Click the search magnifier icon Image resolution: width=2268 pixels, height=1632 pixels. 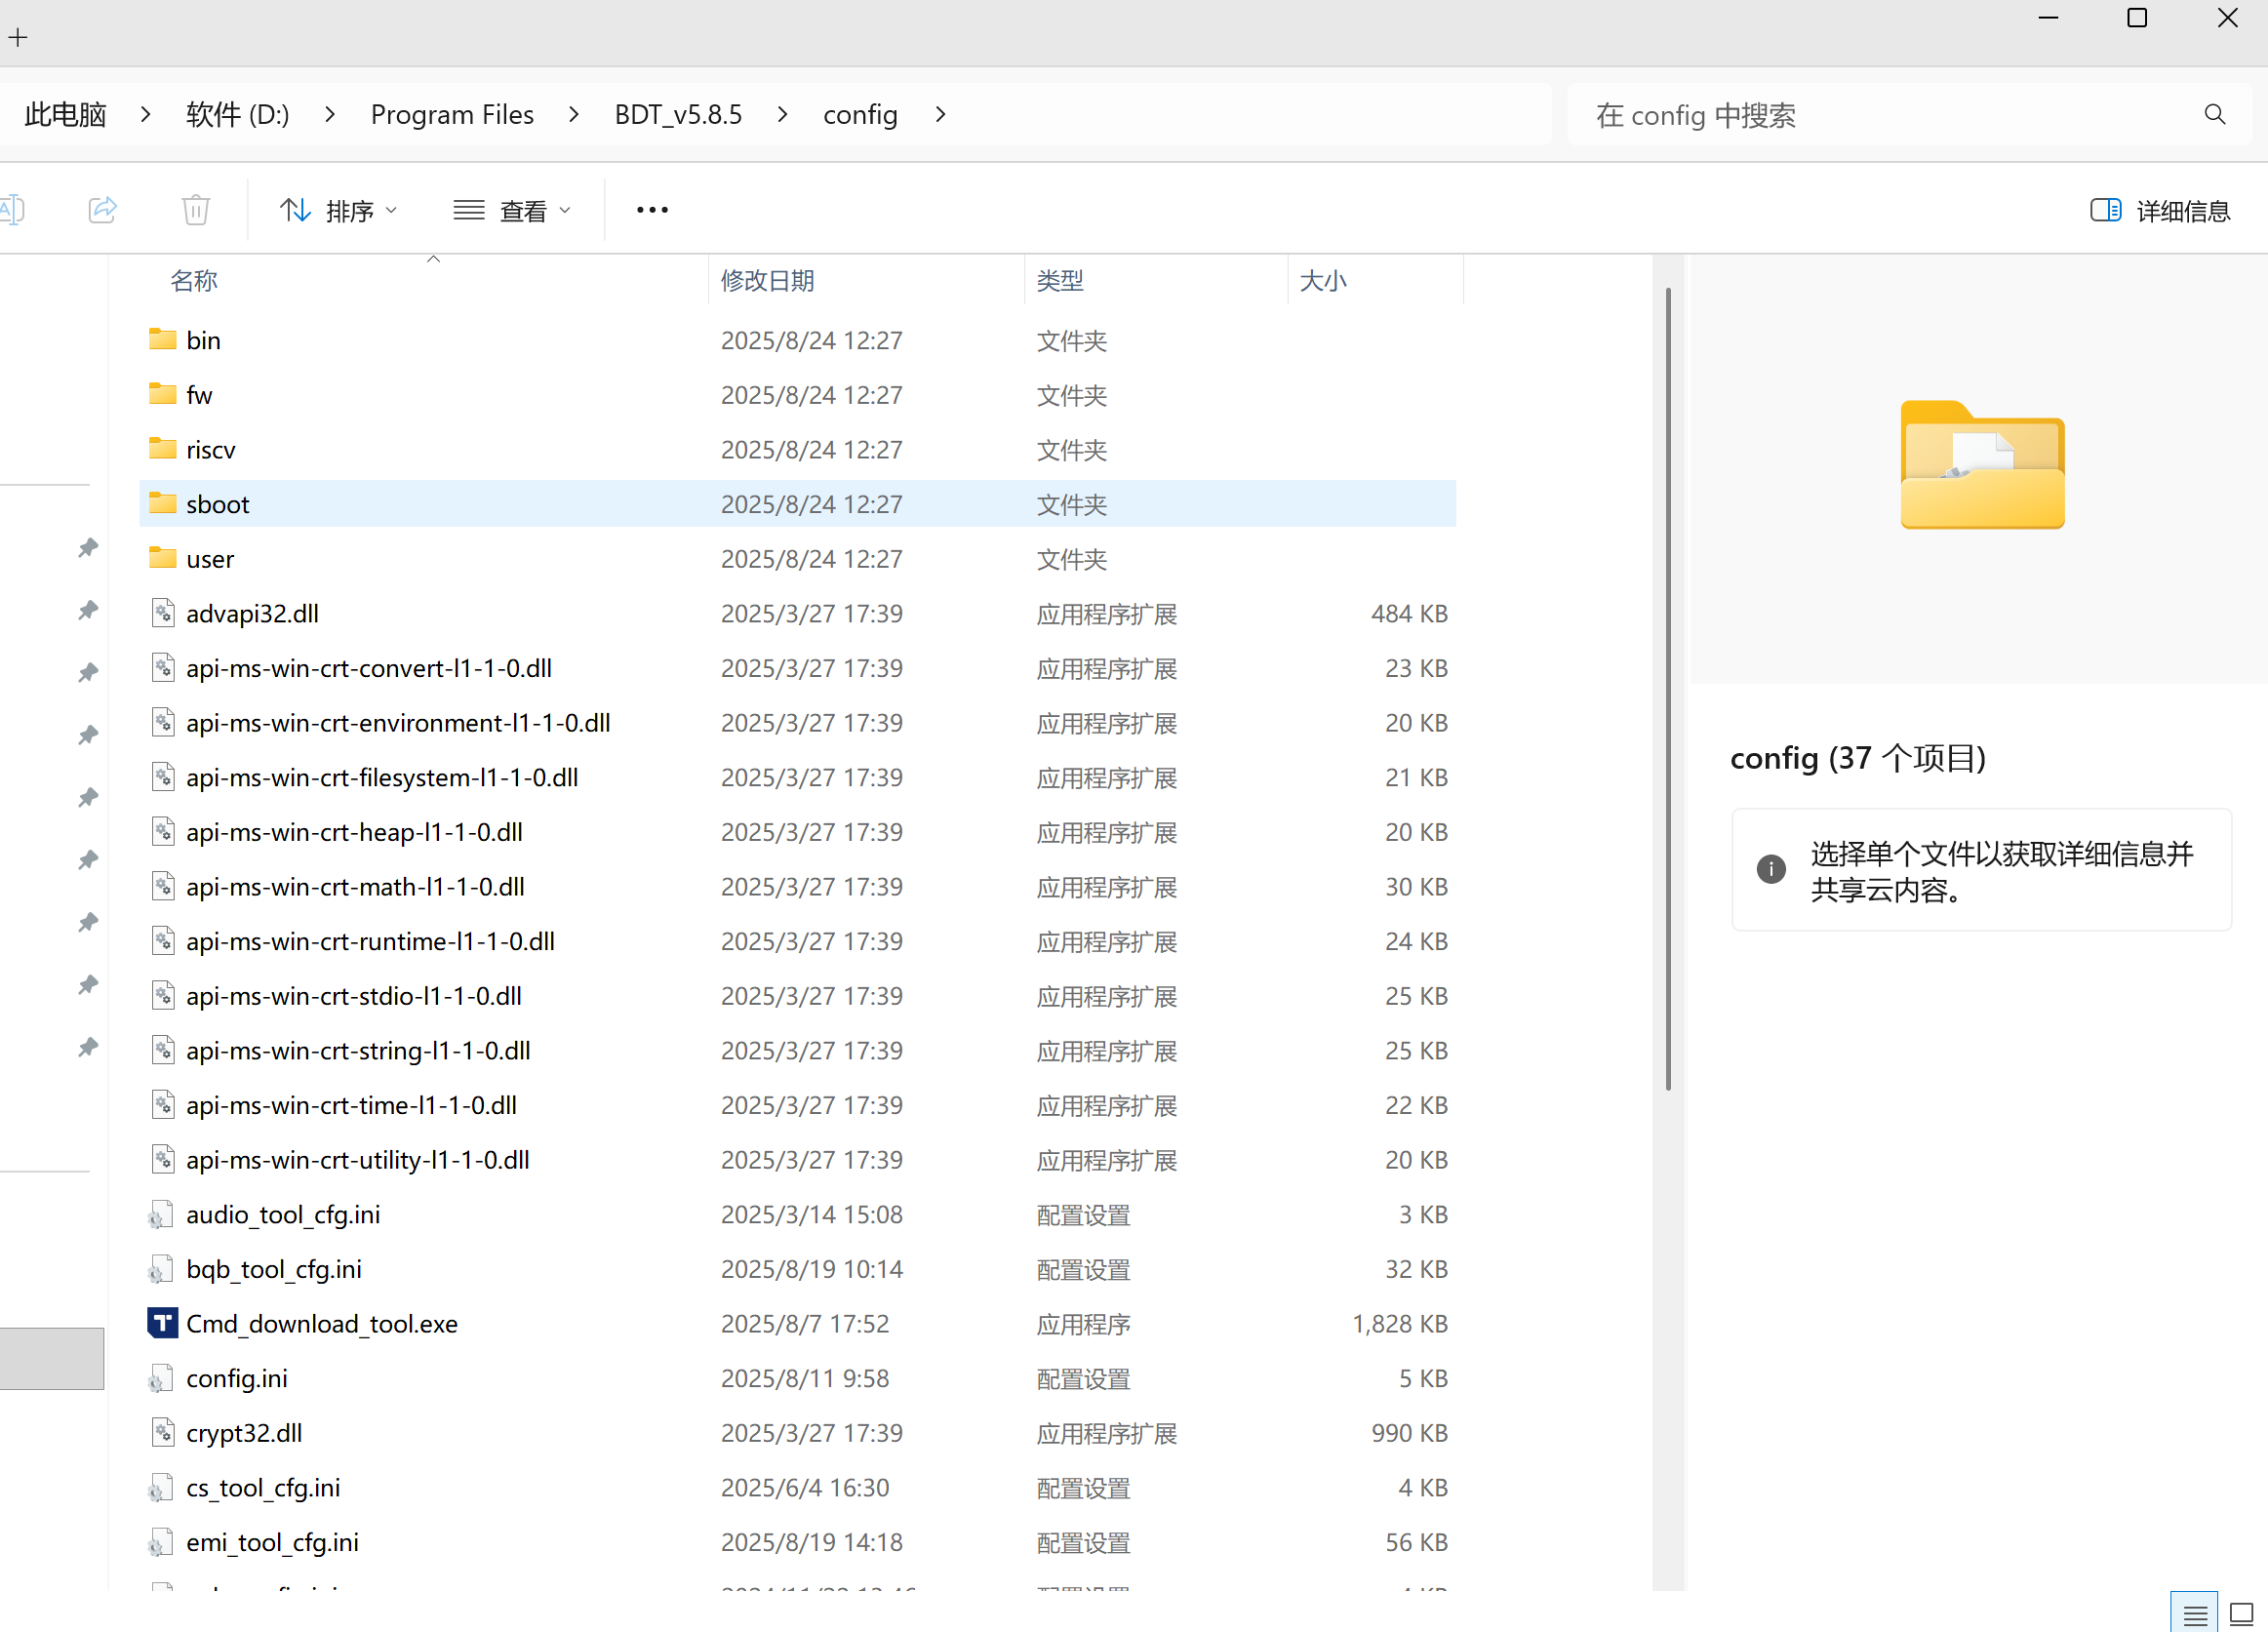click(x=2214, y=115)
